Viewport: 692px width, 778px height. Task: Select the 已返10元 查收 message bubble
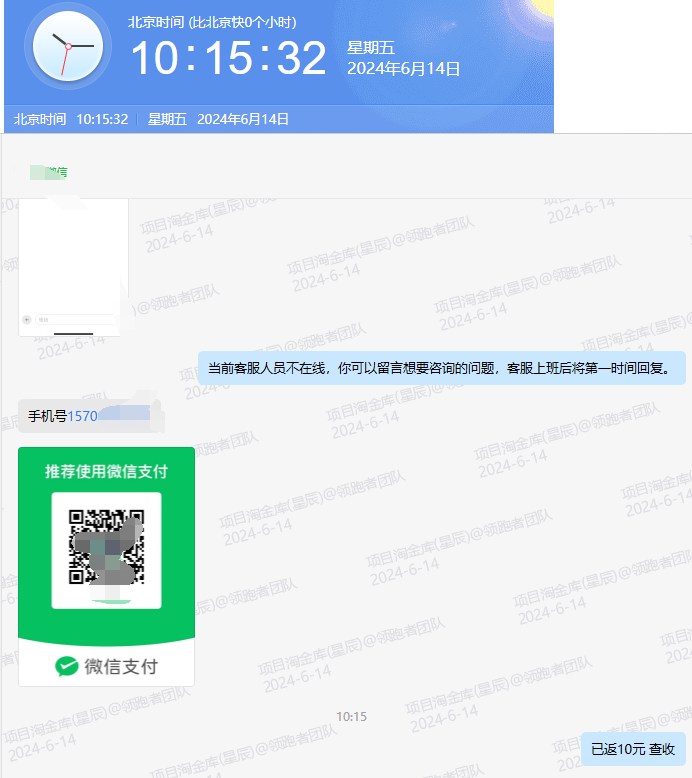click(x=632, y=749)
